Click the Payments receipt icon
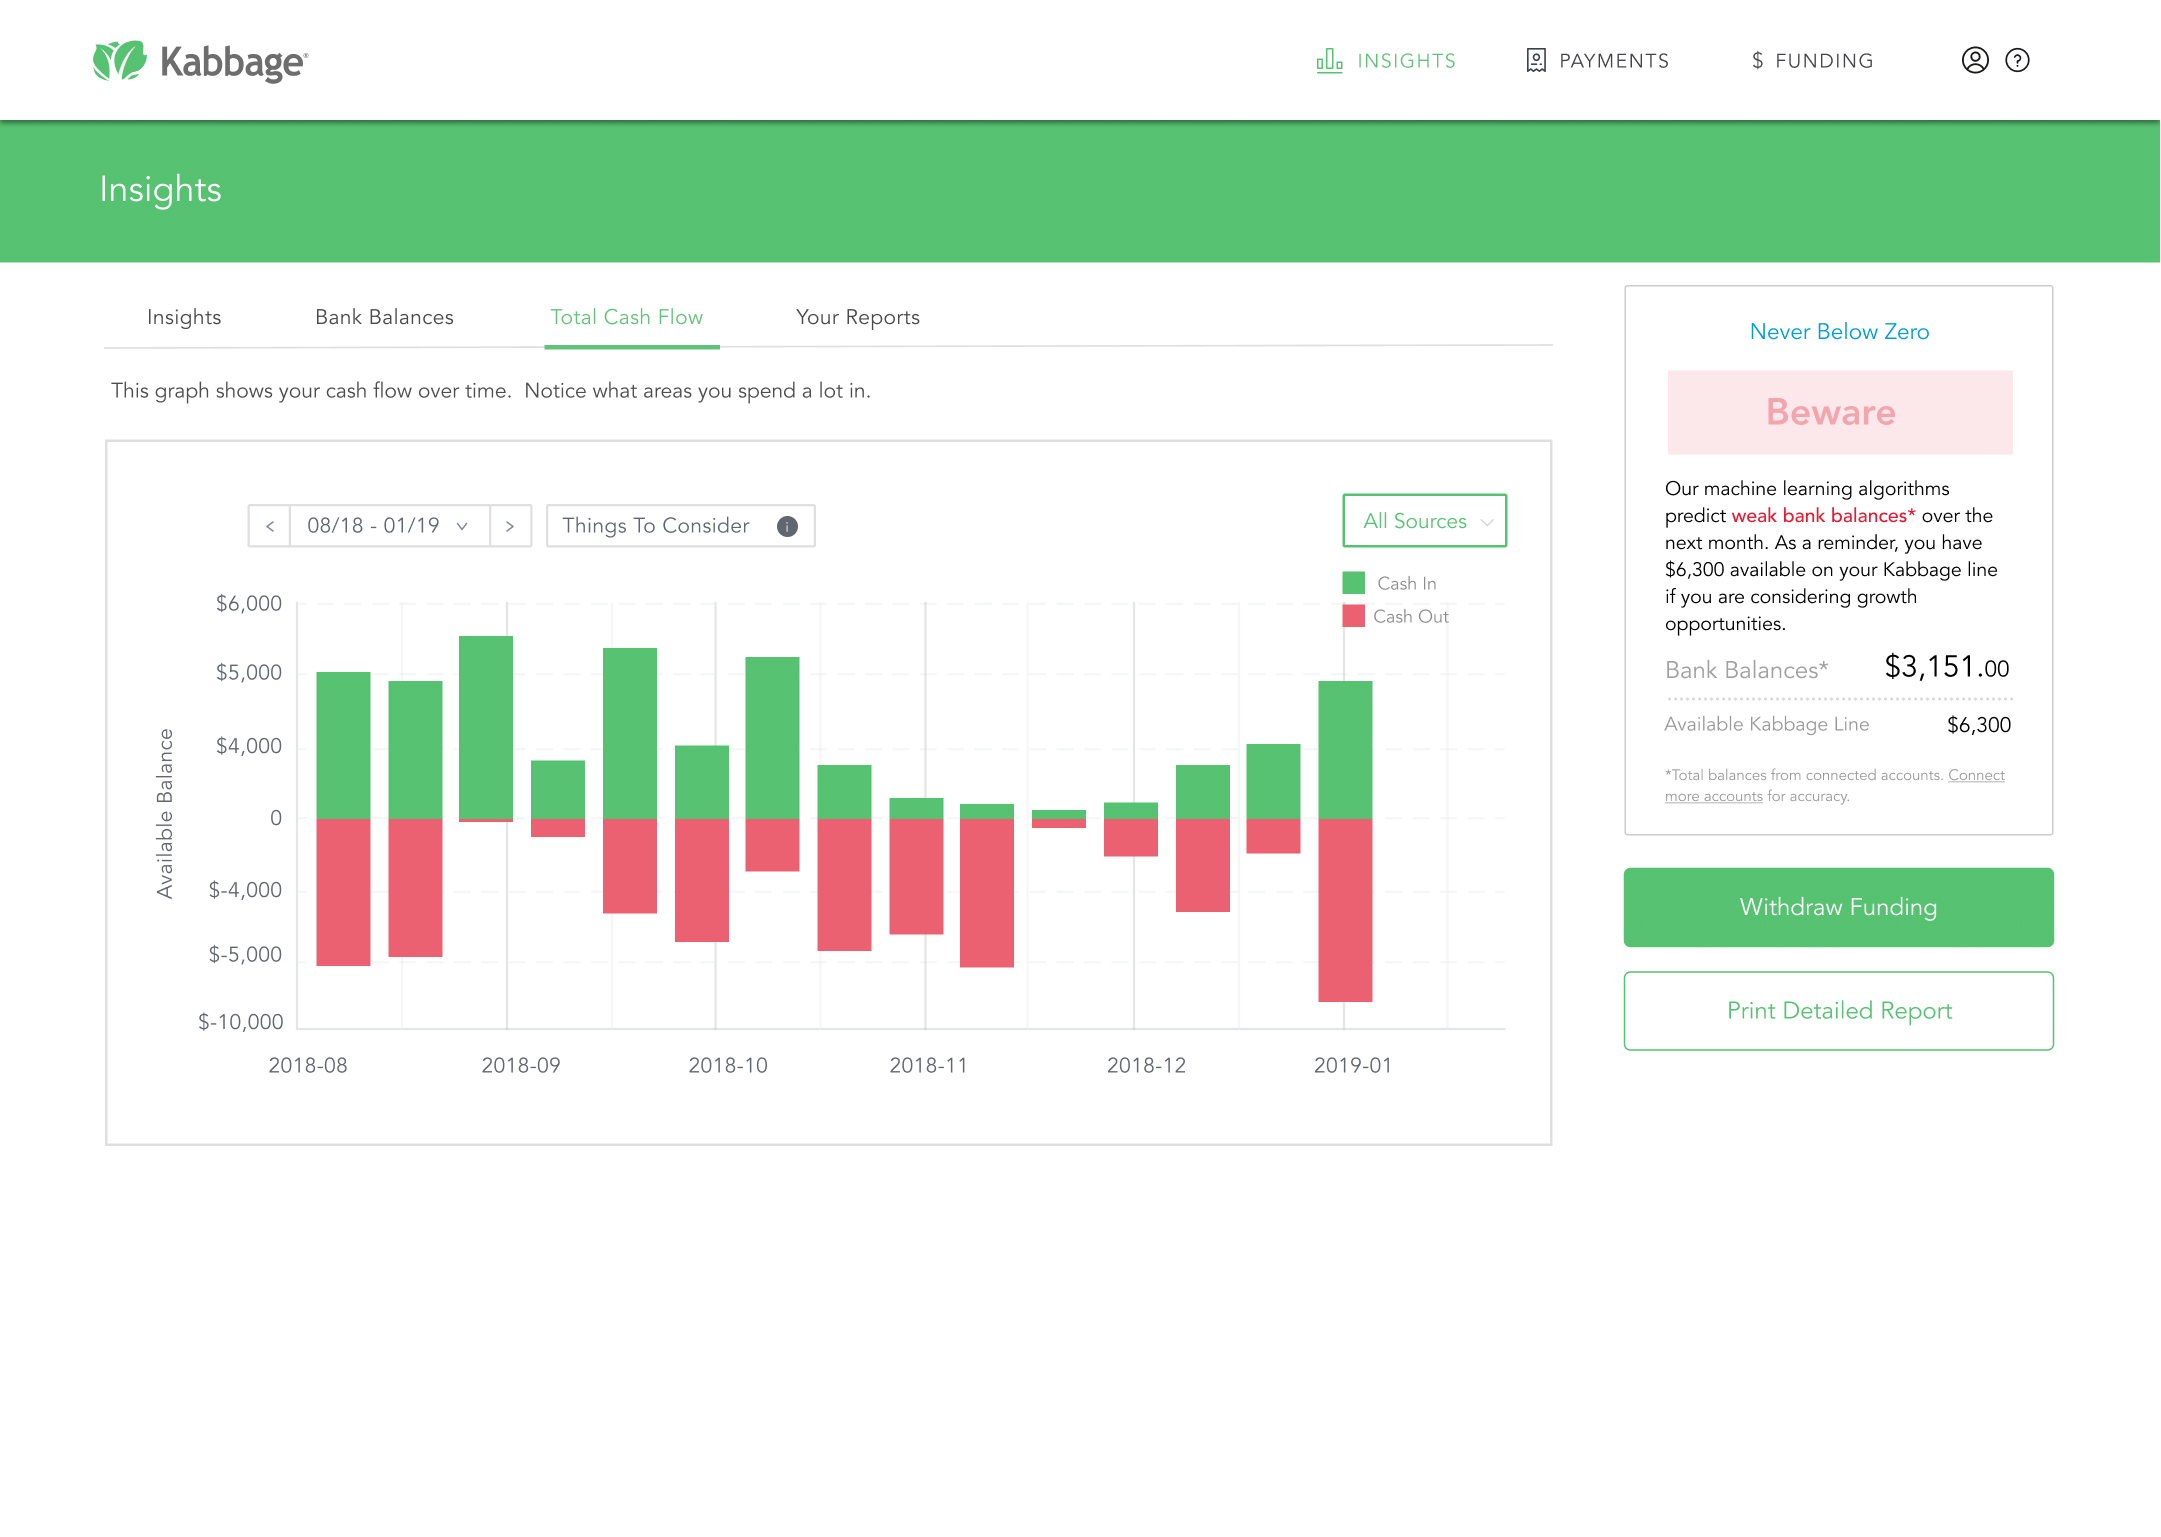Image resolution: width=2161 pixels, height=1537 pixels. [1536, 61]
